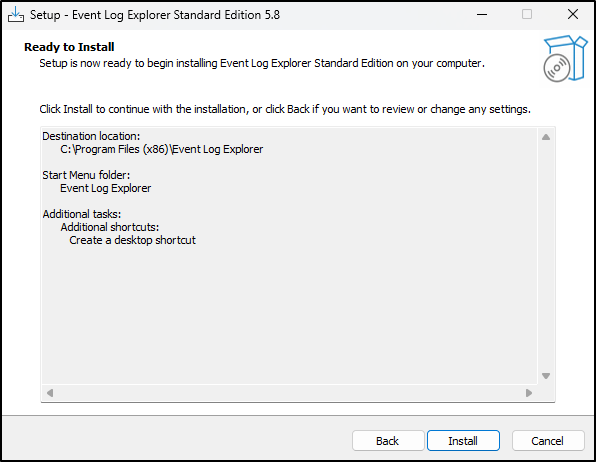This screenshot has width=596, height=462.
Task: Click the 'Ready to Install' heading
Action: pos(69,47)
